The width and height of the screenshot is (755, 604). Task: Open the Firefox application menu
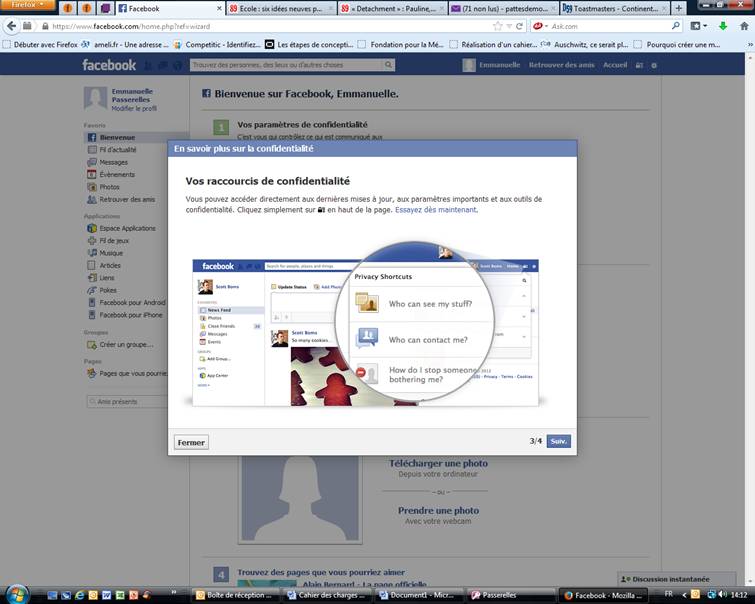pyautogui.click(x=27, y=4)
